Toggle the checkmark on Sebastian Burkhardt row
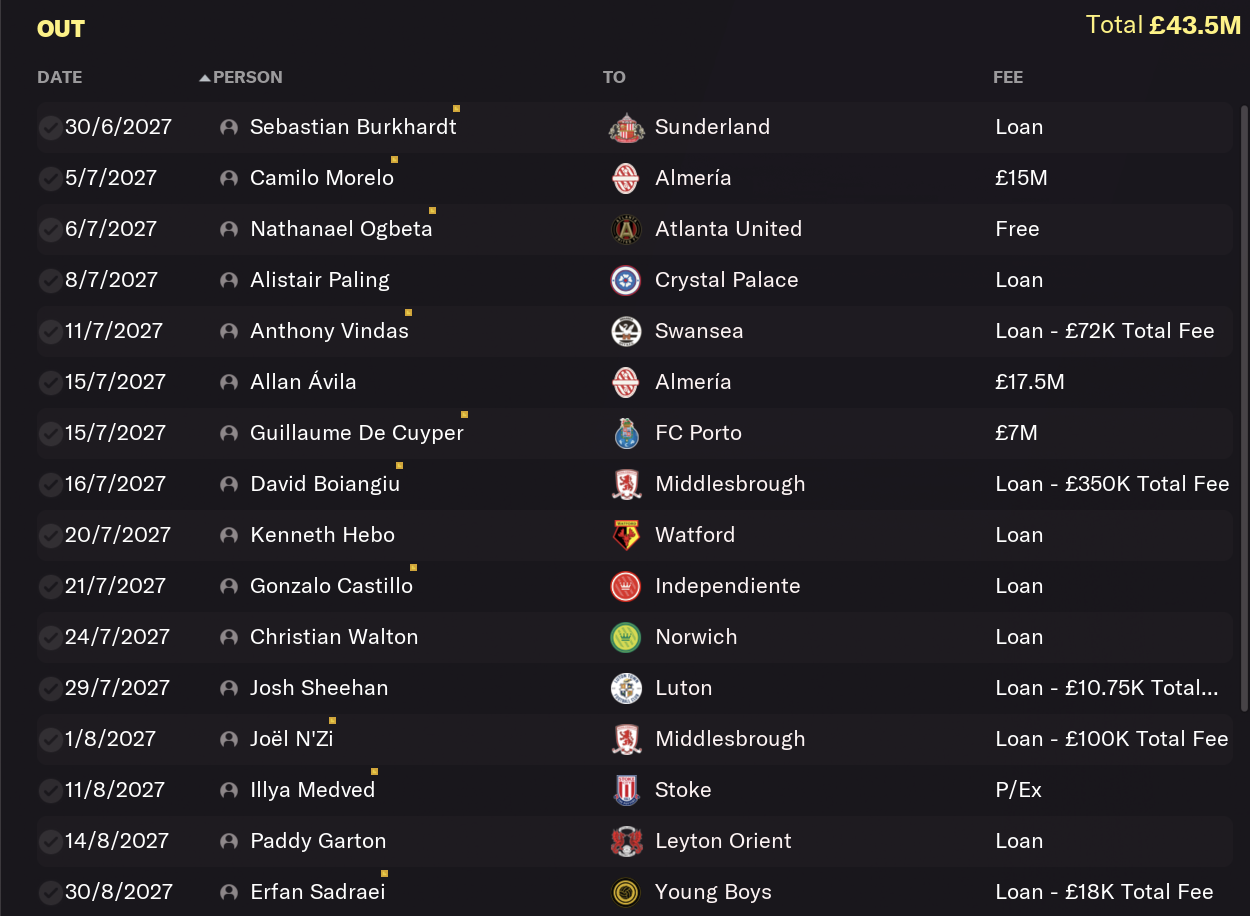Viewport: 1250px width, 916px height. coord(49,127)
